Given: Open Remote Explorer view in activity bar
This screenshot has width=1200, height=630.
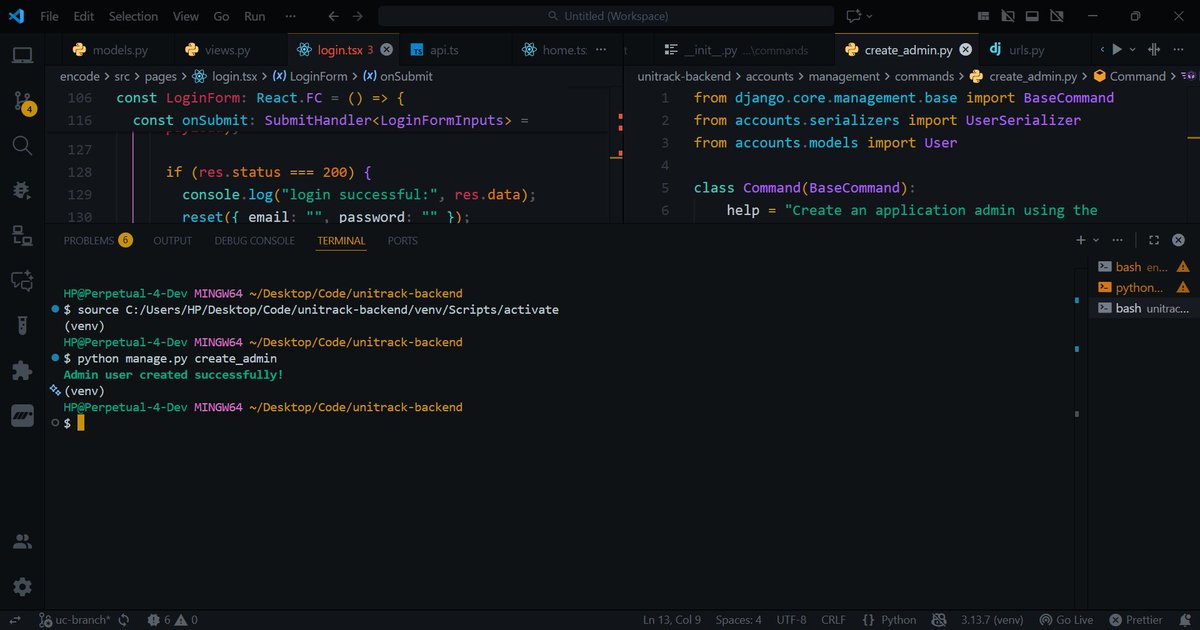Looking at the screenshot, I should pyautogui.click(x=22, y=235).
